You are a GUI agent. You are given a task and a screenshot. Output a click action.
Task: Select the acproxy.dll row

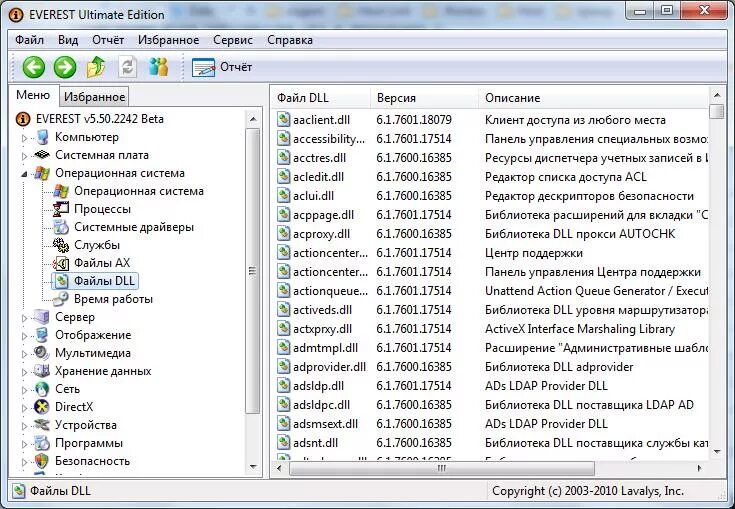pos(490,234)
